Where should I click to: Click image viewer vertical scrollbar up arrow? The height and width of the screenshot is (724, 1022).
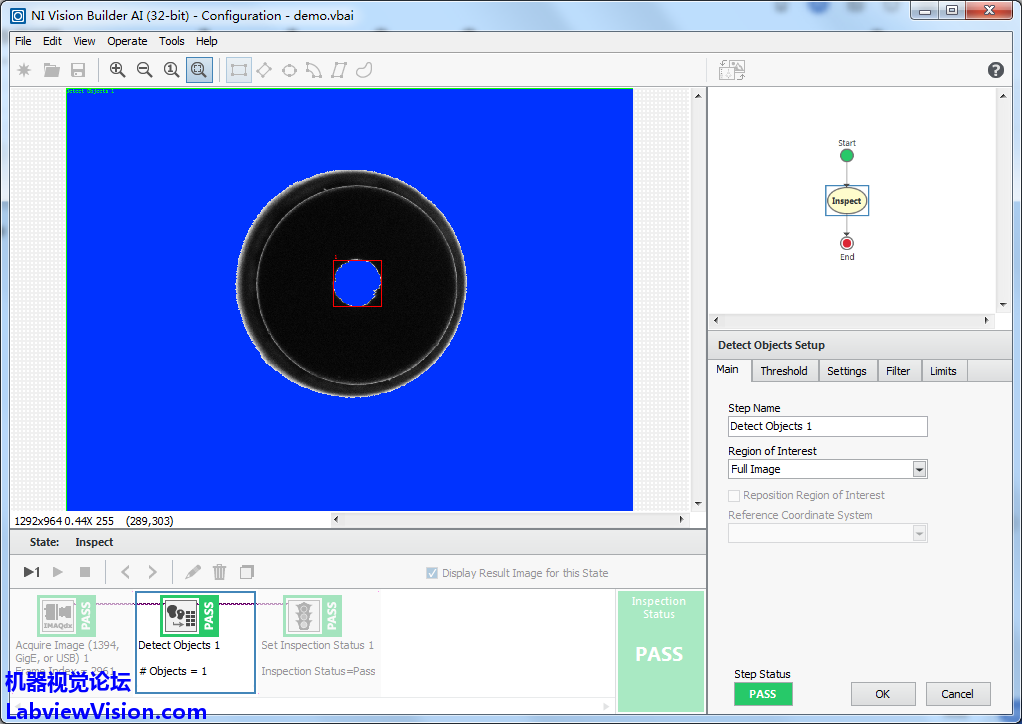click(698, 96)
